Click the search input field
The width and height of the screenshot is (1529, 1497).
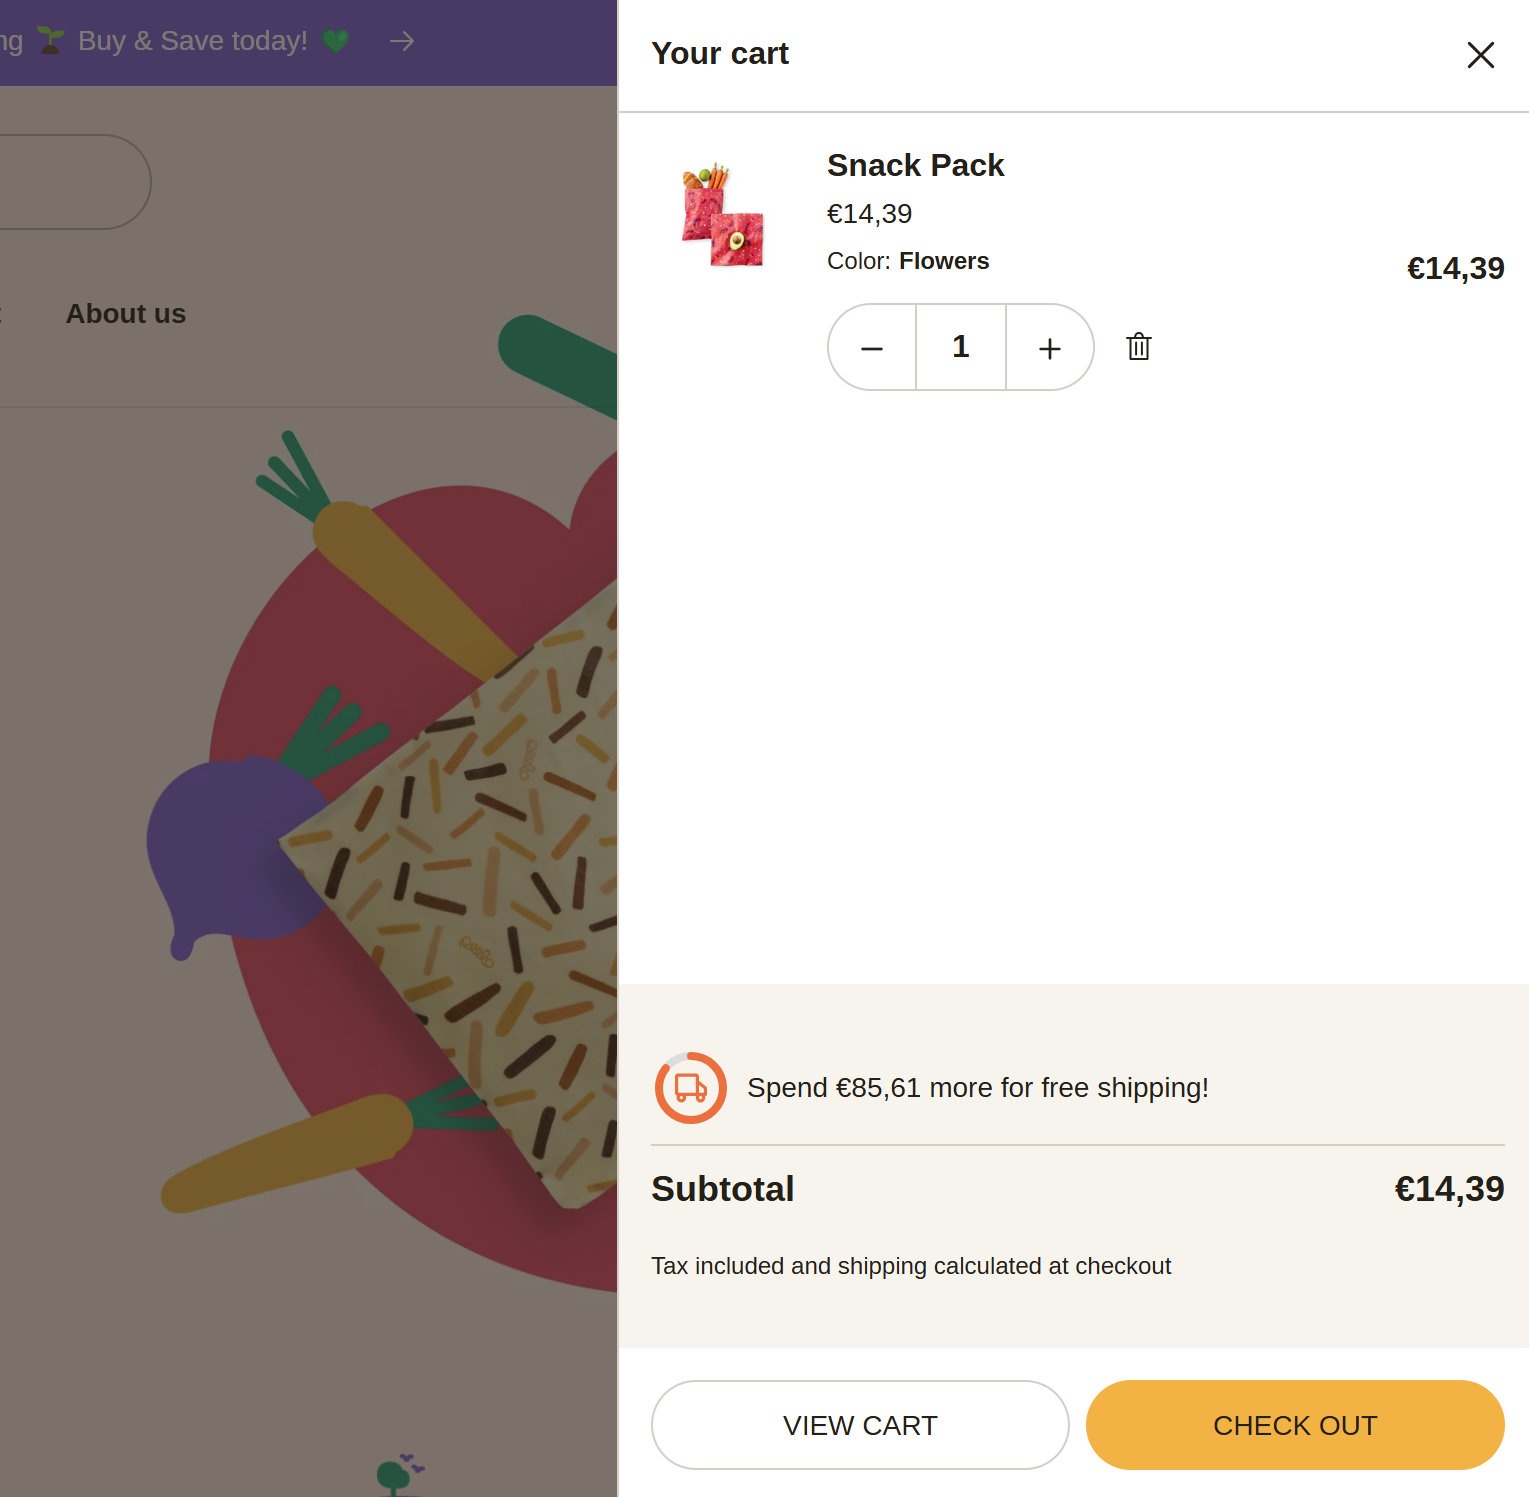coord(70,181)
